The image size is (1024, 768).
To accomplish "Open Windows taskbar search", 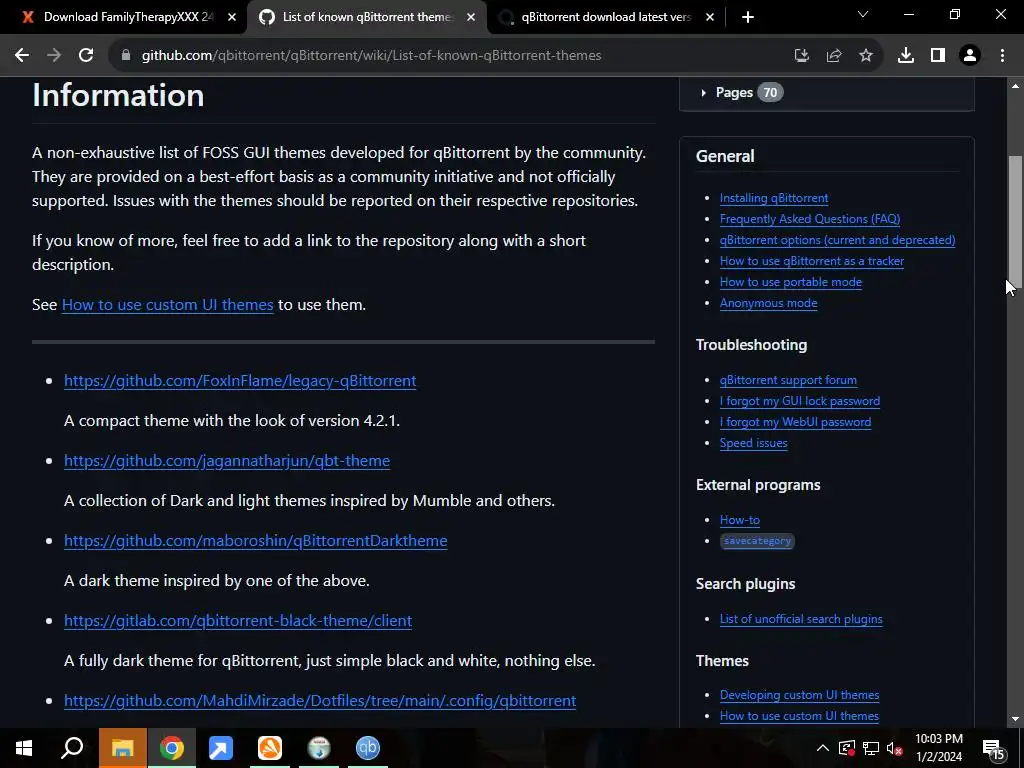I will 72,748.
